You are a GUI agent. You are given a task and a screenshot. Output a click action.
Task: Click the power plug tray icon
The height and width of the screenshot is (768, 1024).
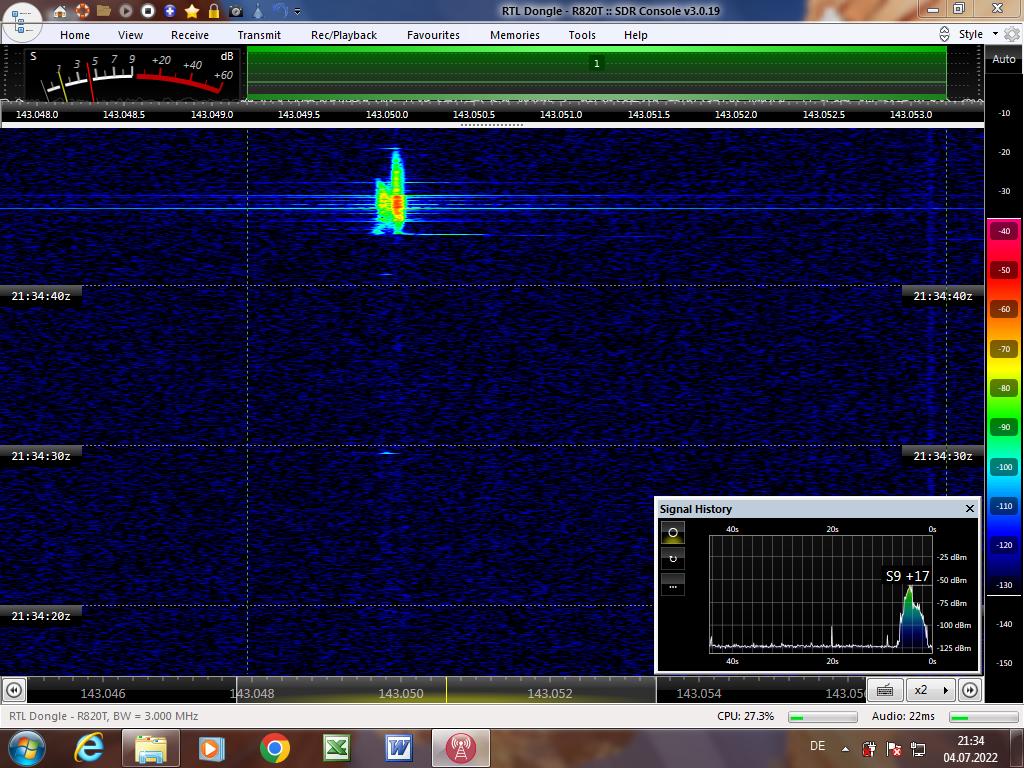[869, 748]
